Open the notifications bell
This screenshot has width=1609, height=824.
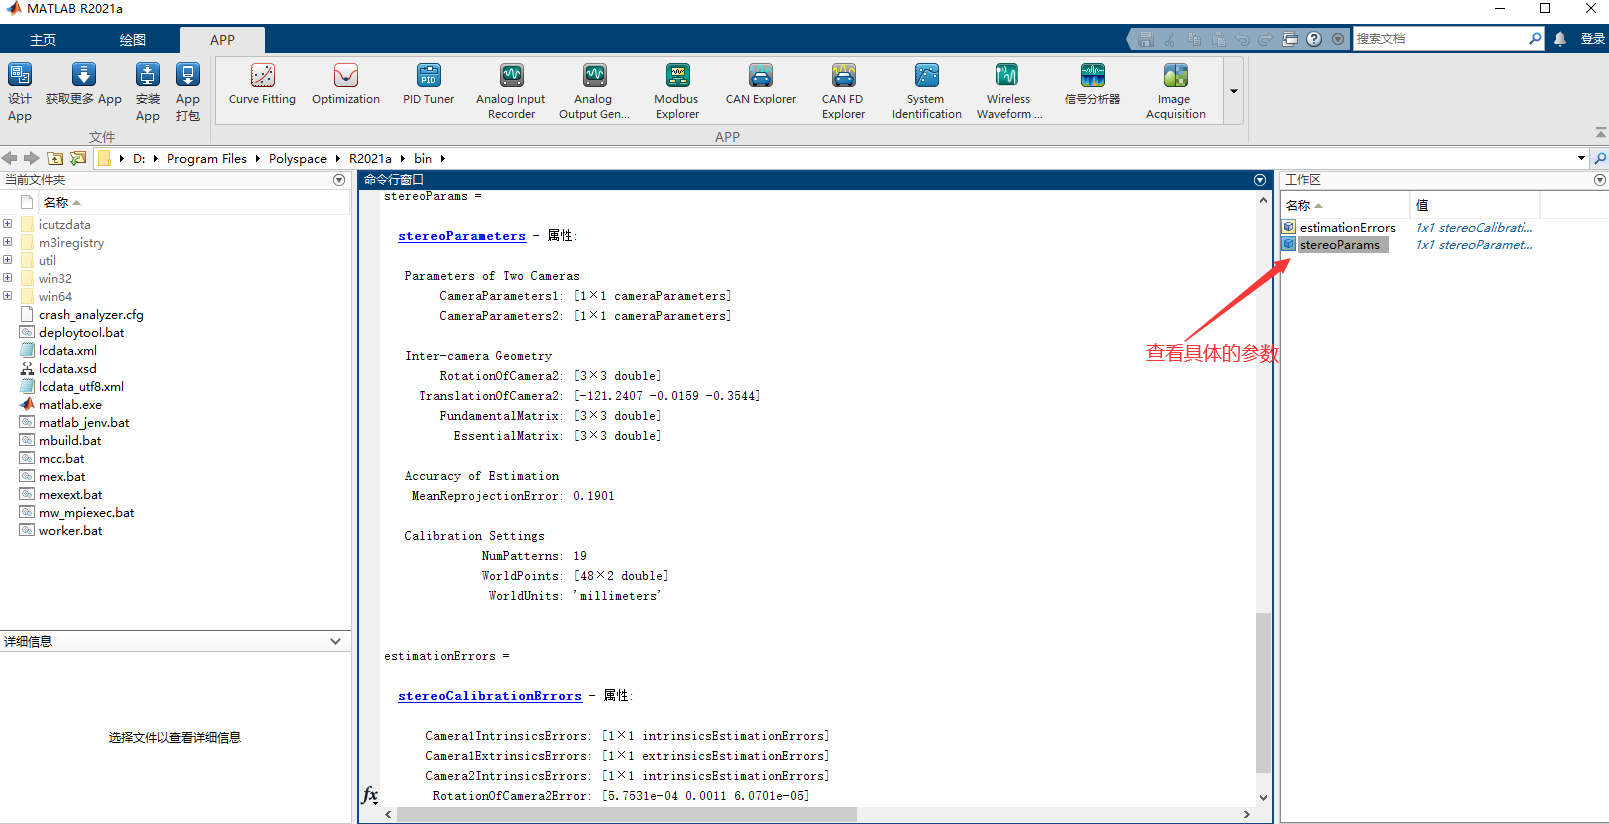tap(1560, 39)
